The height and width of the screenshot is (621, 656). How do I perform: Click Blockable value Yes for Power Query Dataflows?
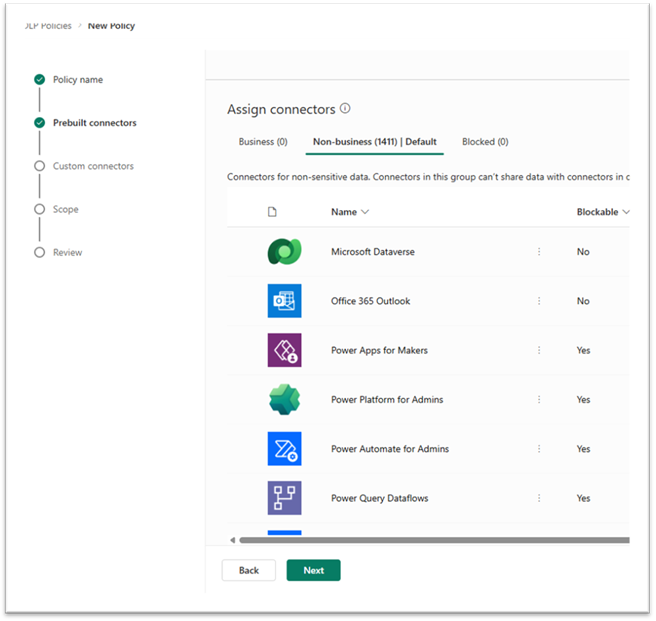[584, 498]
